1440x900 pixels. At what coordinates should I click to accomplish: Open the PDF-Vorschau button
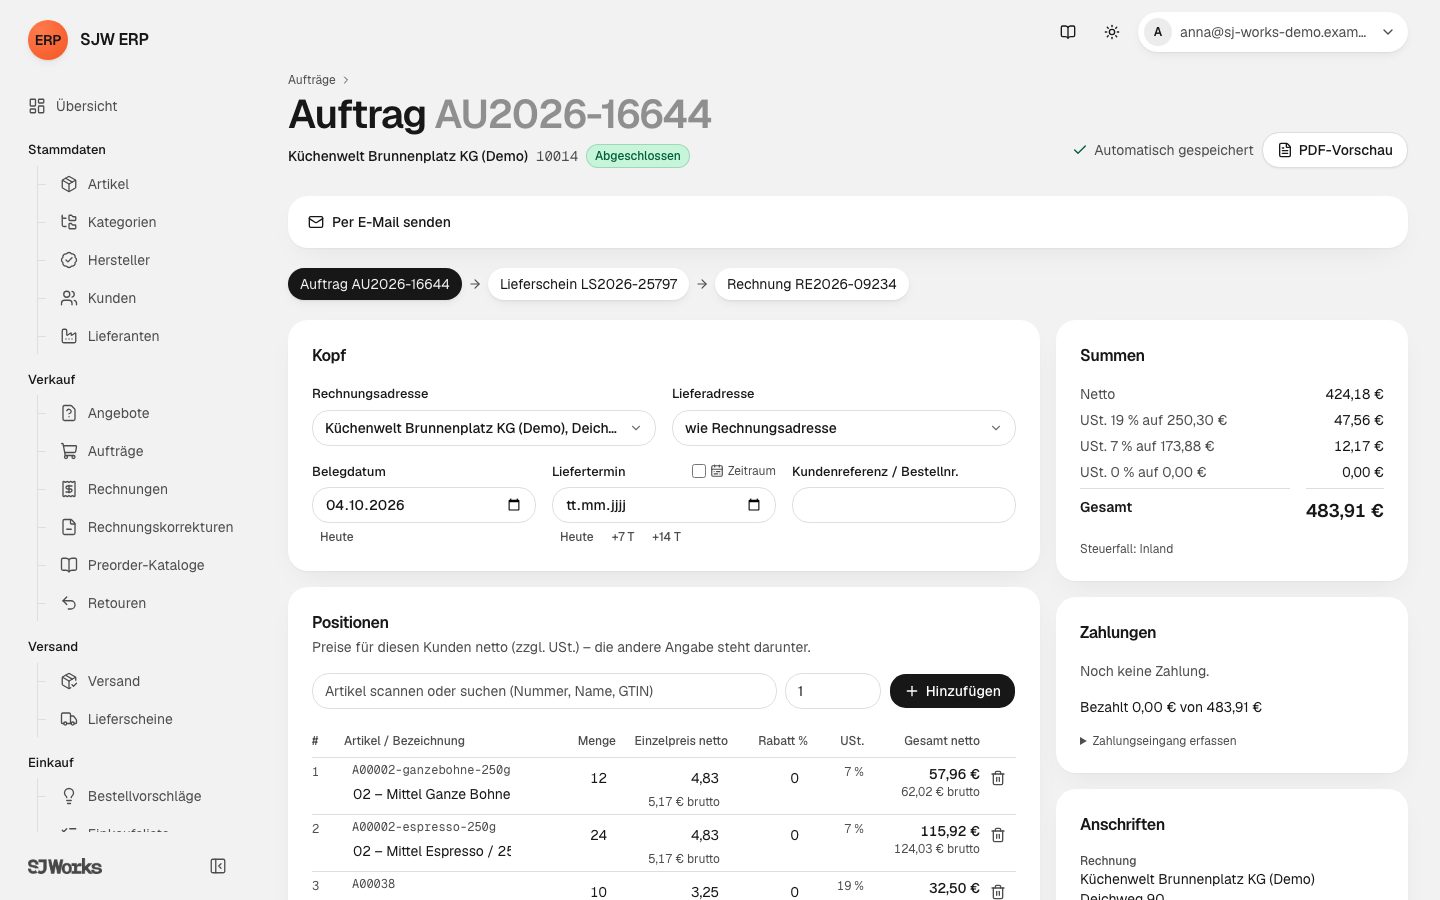coord(1335,150)
